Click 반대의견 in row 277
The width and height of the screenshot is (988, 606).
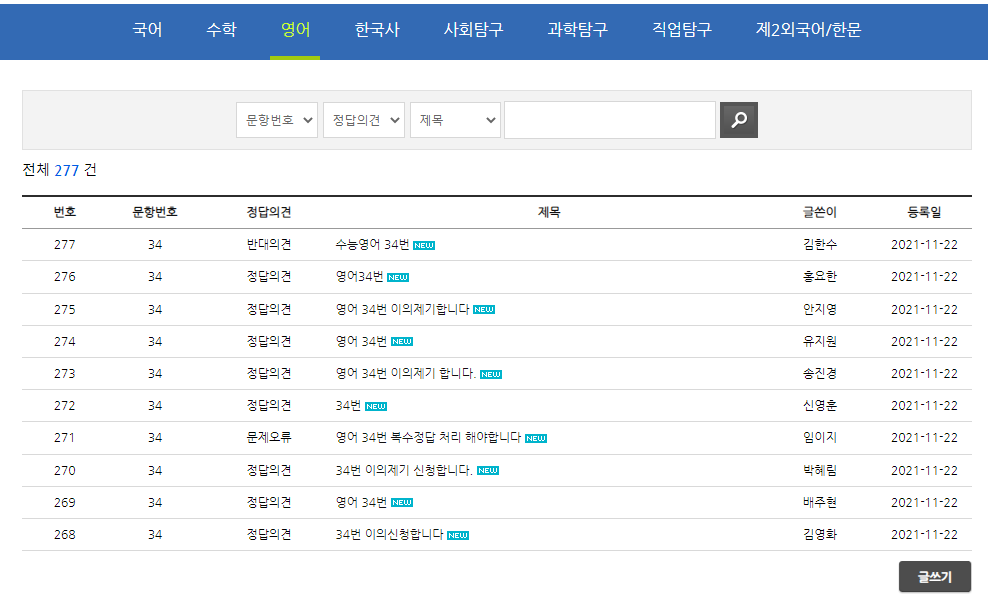[268, 244]
